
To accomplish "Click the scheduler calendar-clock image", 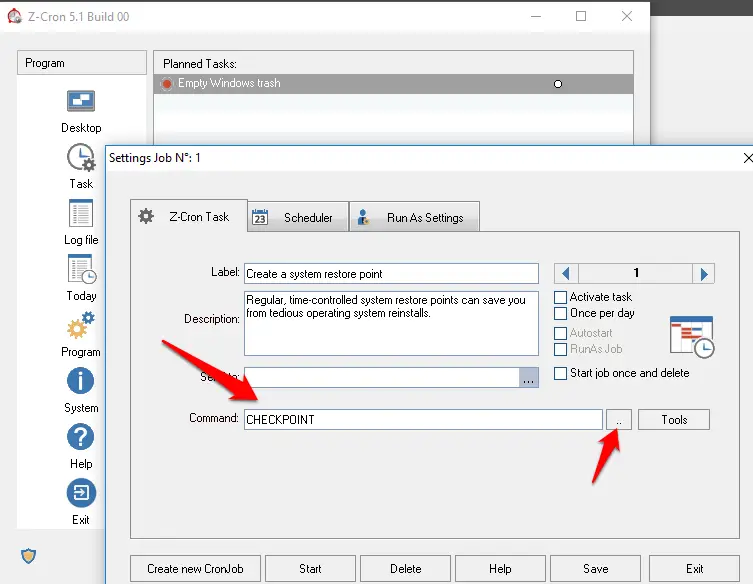I will click(x=692, y=337).
